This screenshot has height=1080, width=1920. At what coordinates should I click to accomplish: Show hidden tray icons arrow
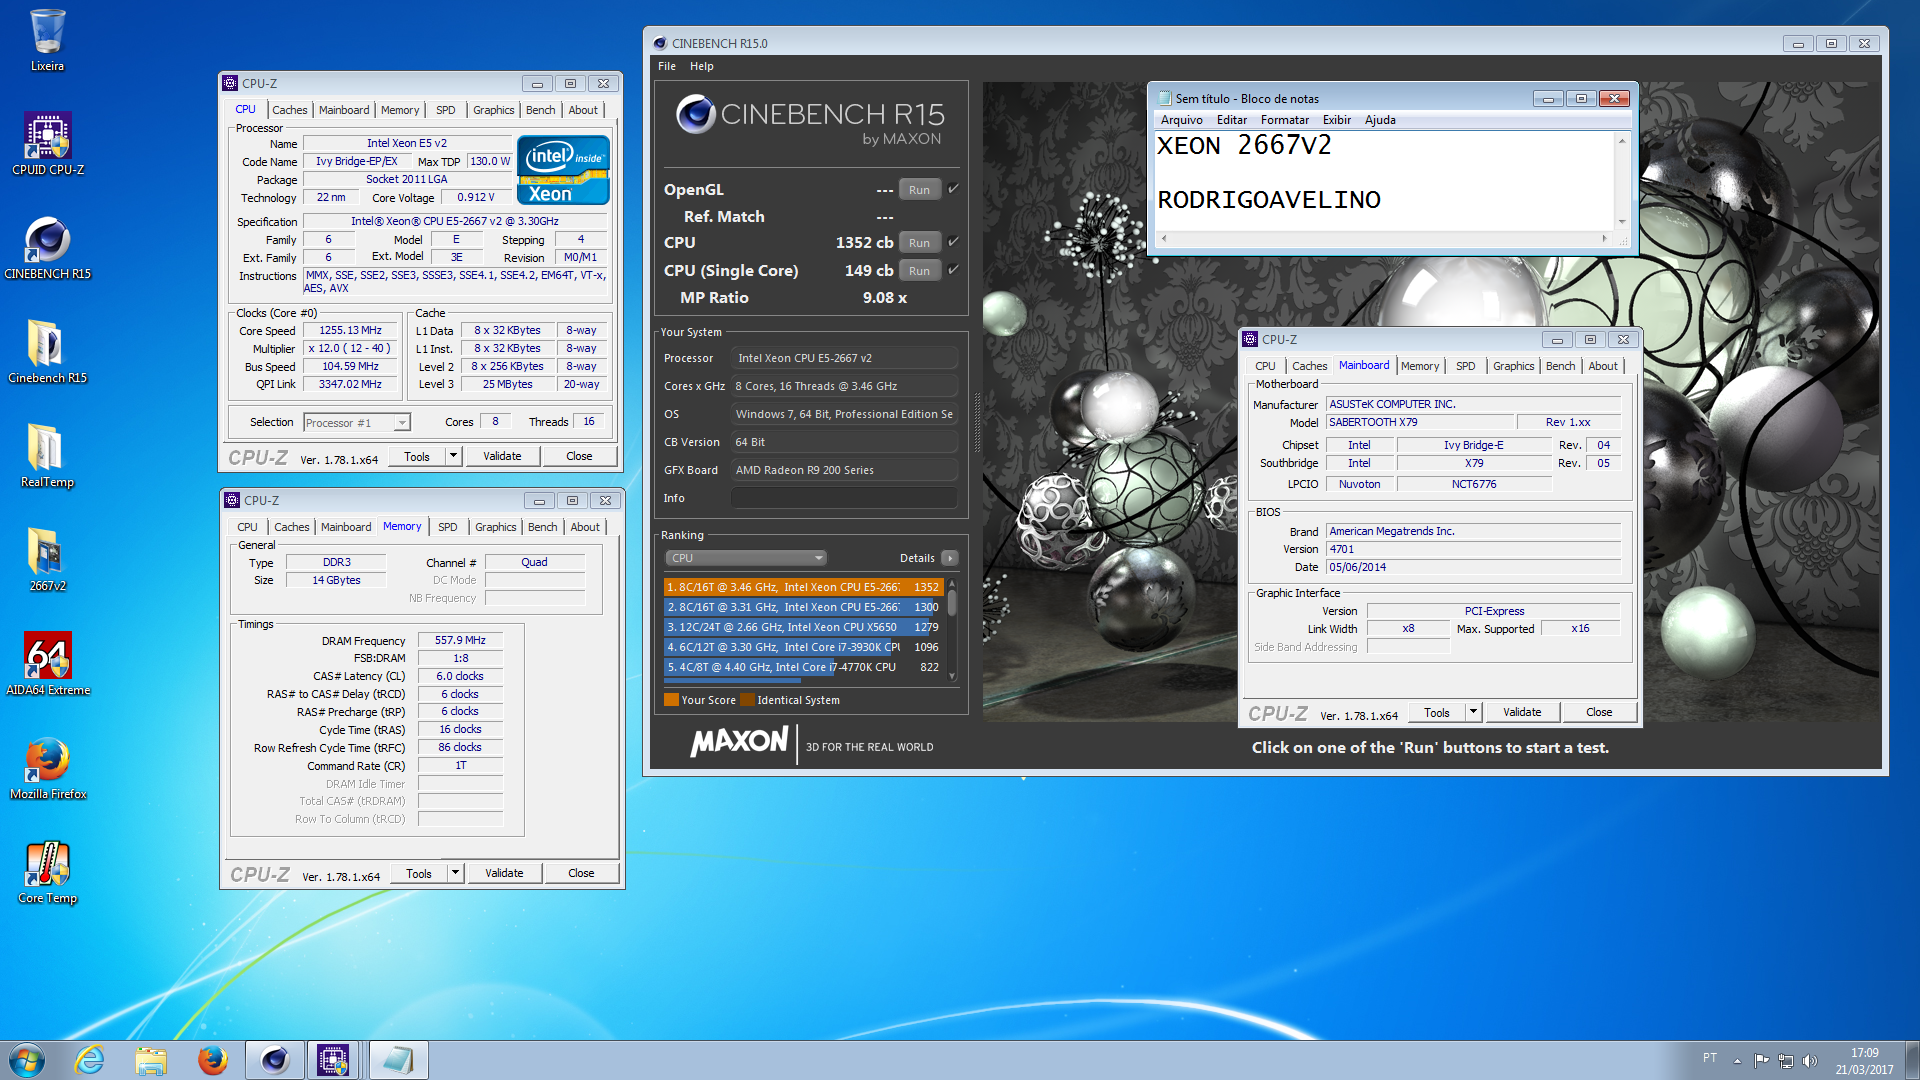coord(1737,1061)
